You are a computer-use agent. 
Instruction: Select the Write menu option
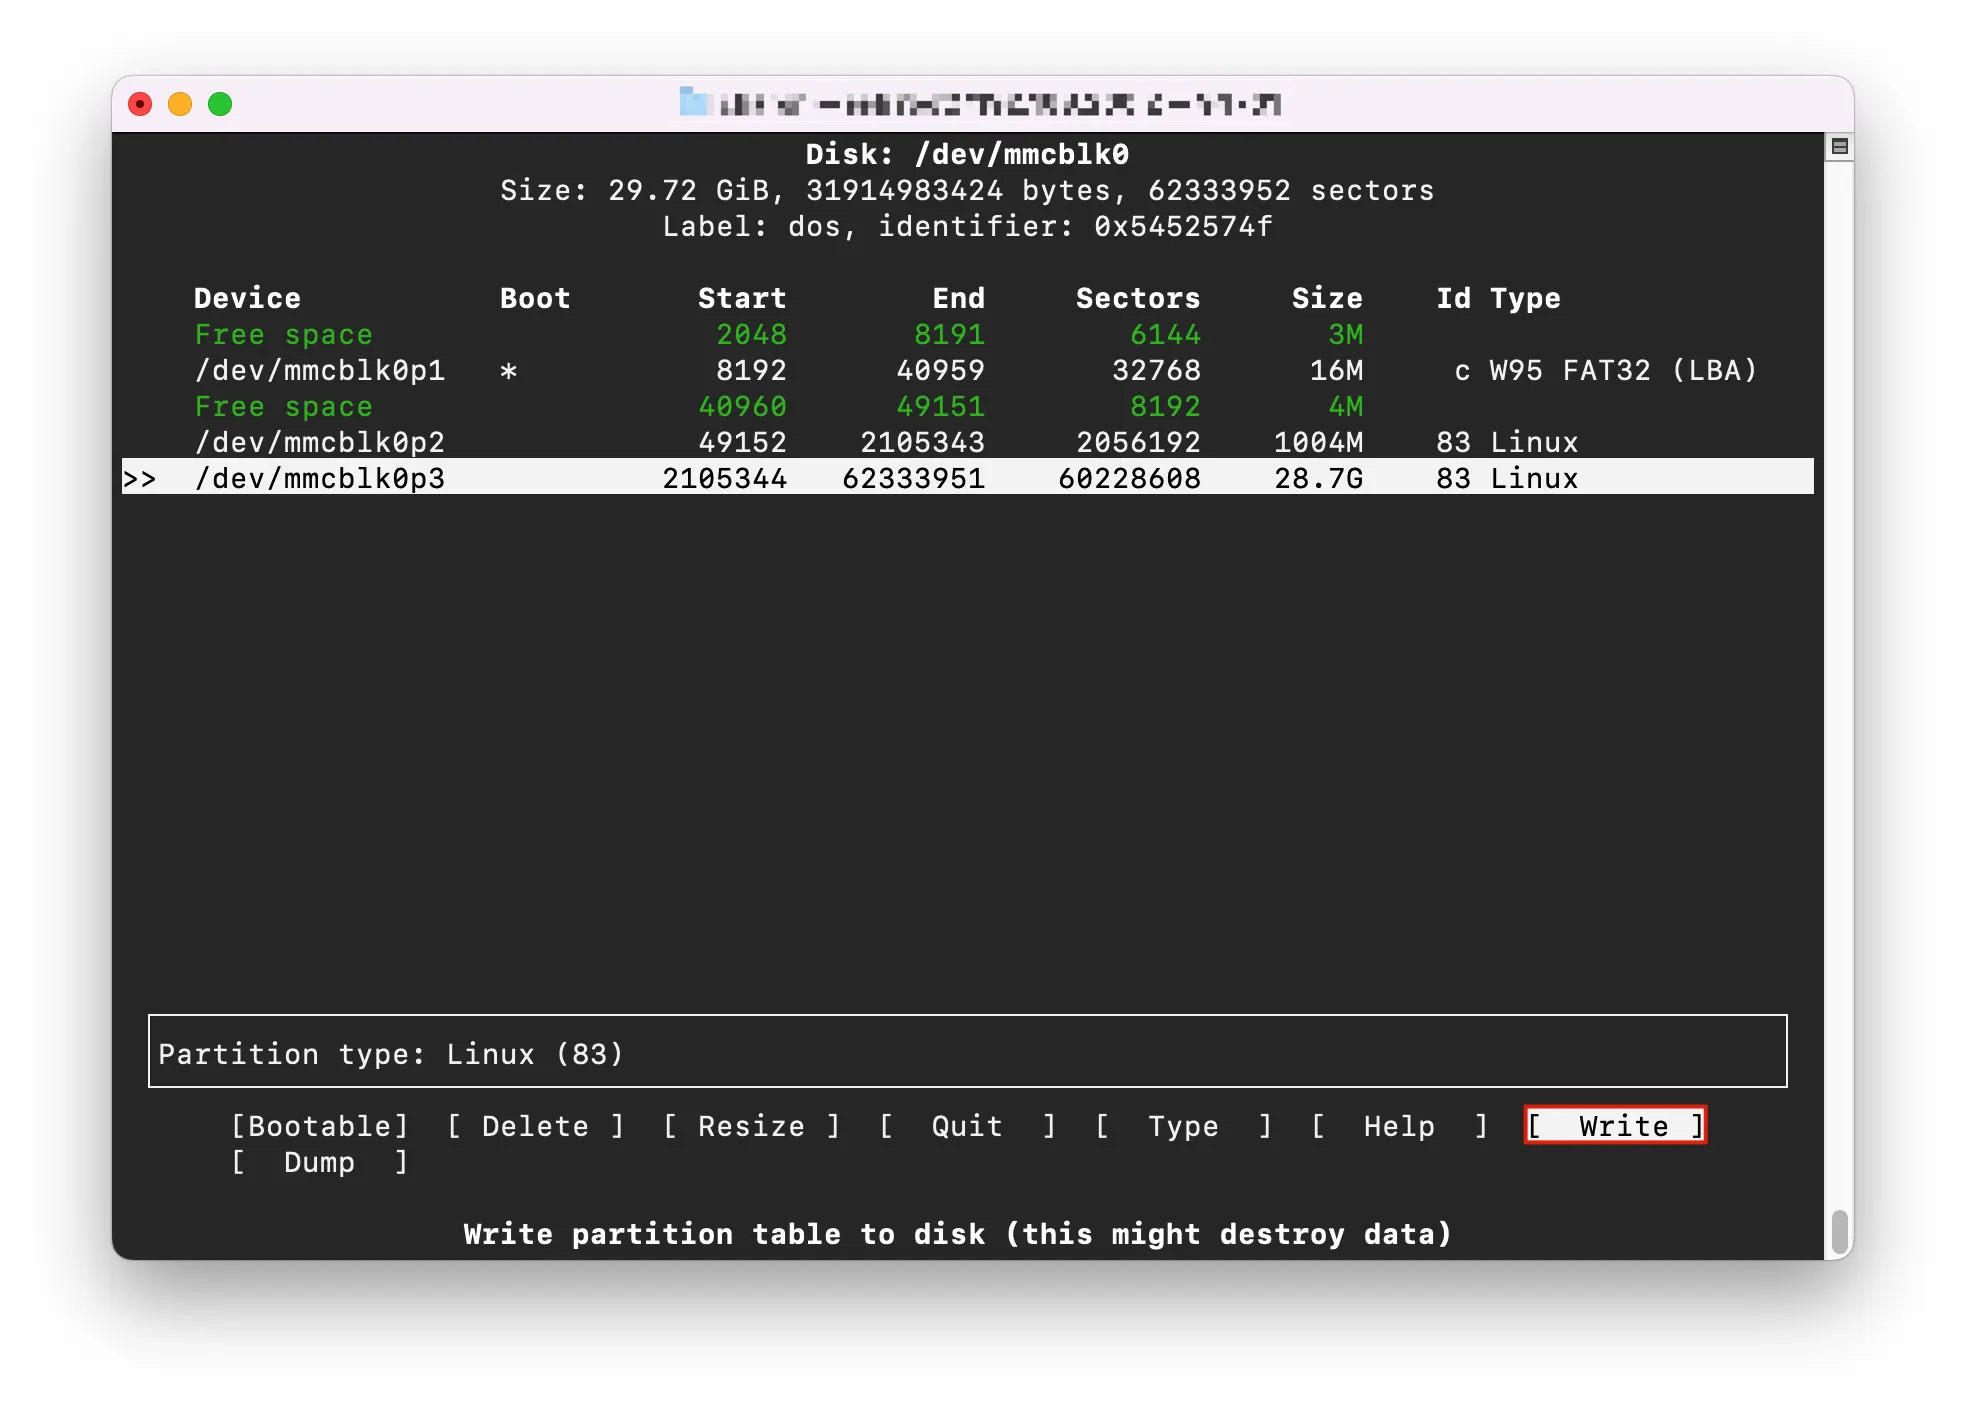coord(1615,1126)
